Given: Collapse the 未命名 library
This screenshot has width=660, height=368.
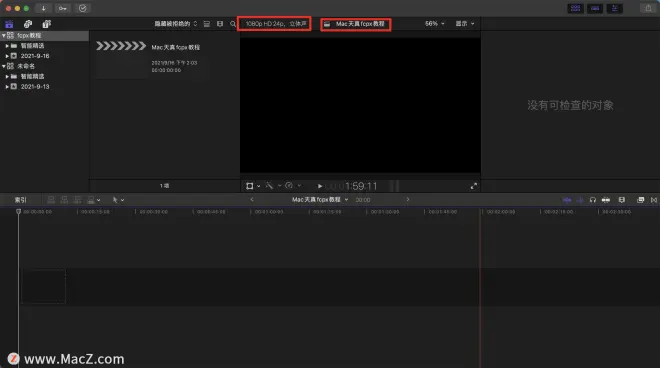Looking at the screenshot, I should pyautogui.click(x=3, y=66).
